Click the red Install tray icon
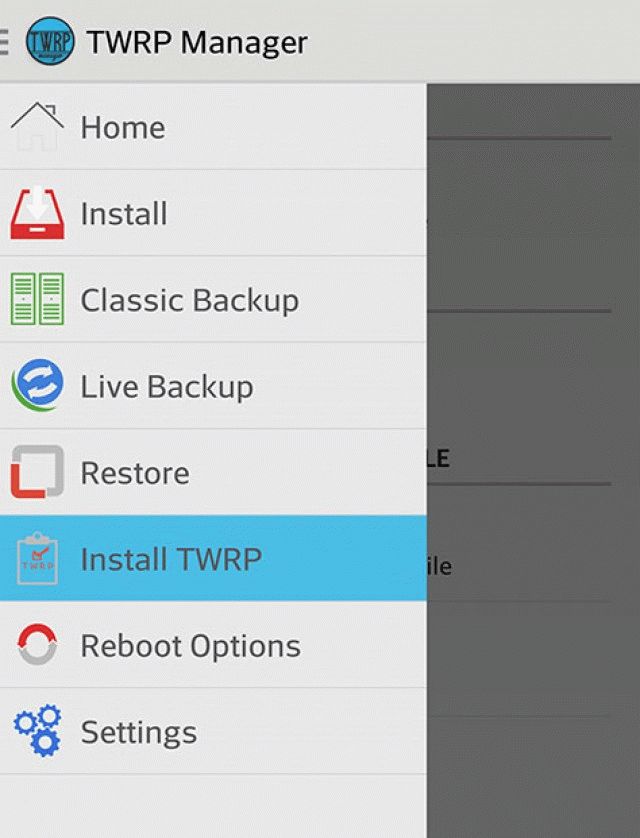This screenshot has height=838, width=640. tap(37, 214)
